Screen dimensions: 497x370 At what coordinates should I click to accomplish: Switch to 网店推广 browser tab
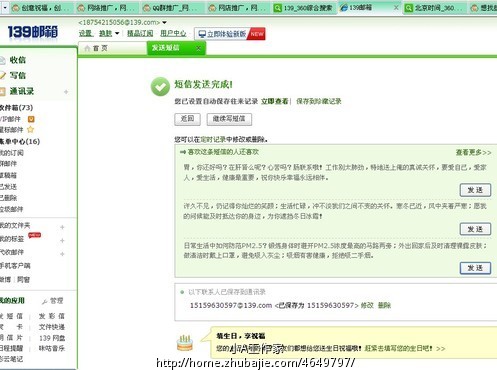coord(238,8)
